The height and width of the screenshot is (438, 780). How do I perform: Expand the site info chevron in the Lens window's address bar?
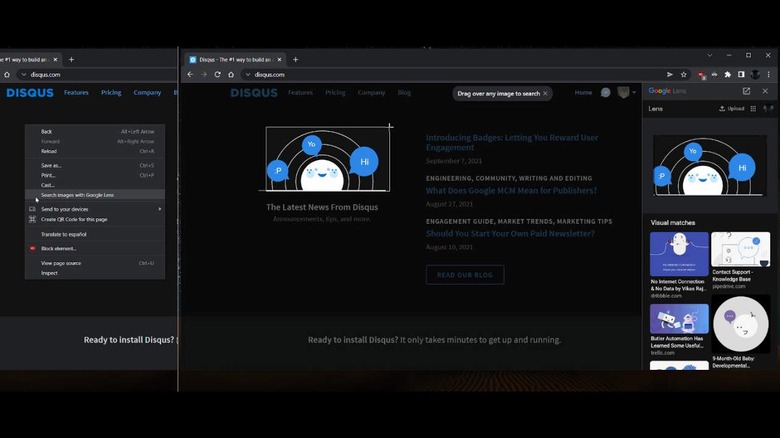tap(248, 74)
